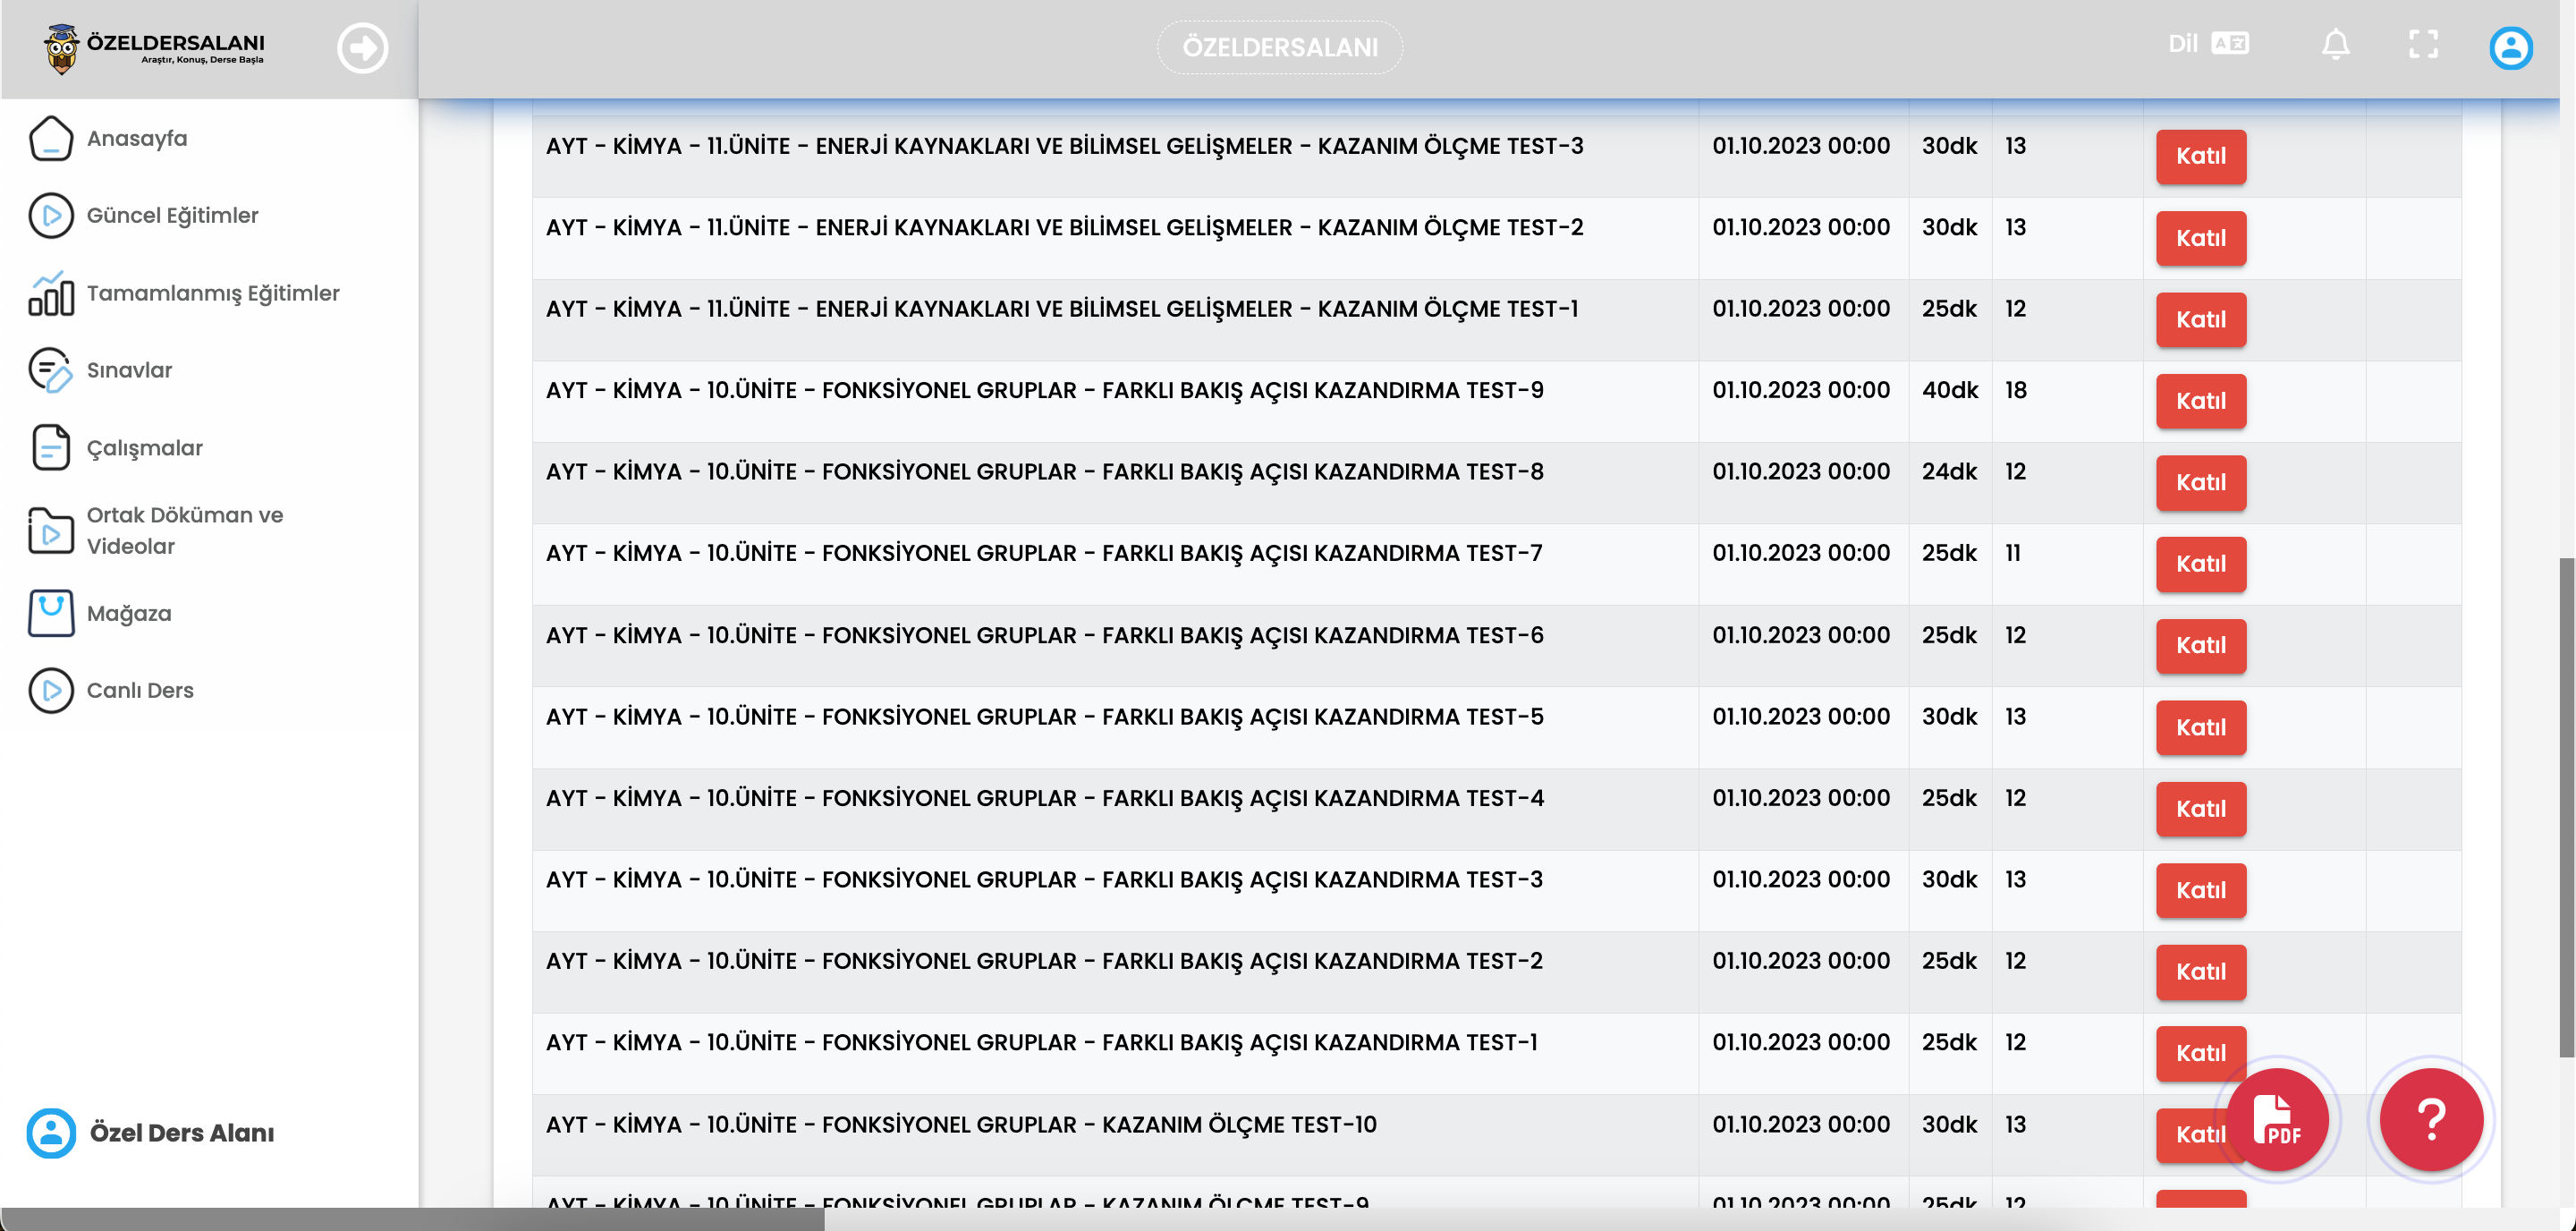Toggle fullscreen mode icon
Viewport: 2576px width, 1231px height.
point(2423,45)
